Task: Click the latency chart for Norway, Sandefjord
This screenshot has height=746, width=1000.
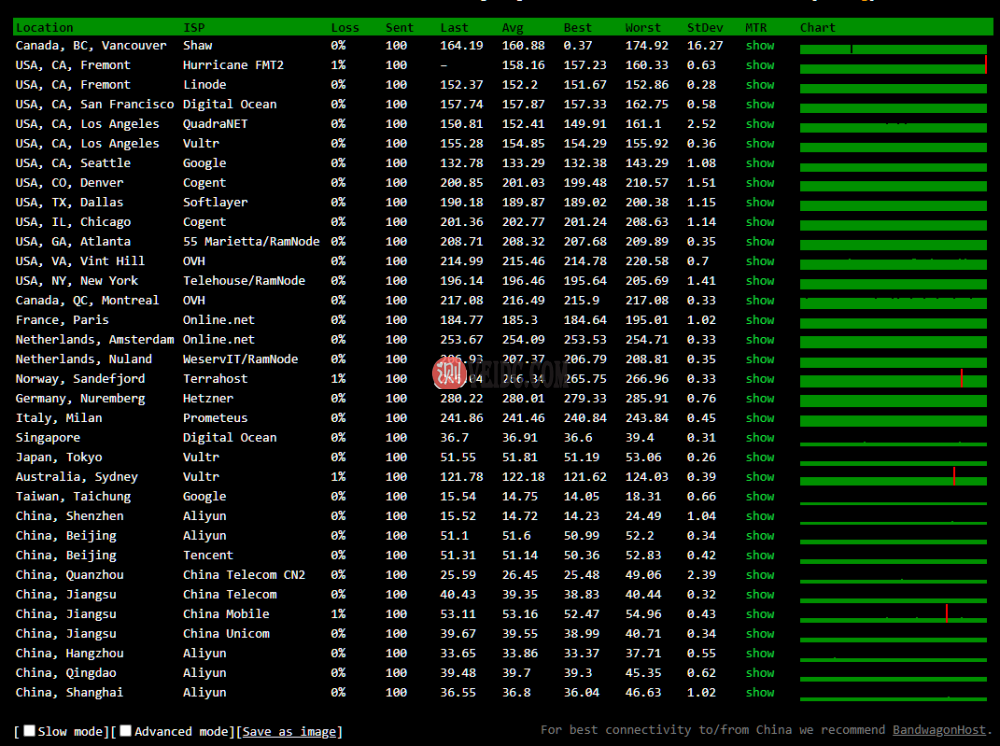Action: tap(893, 379)
